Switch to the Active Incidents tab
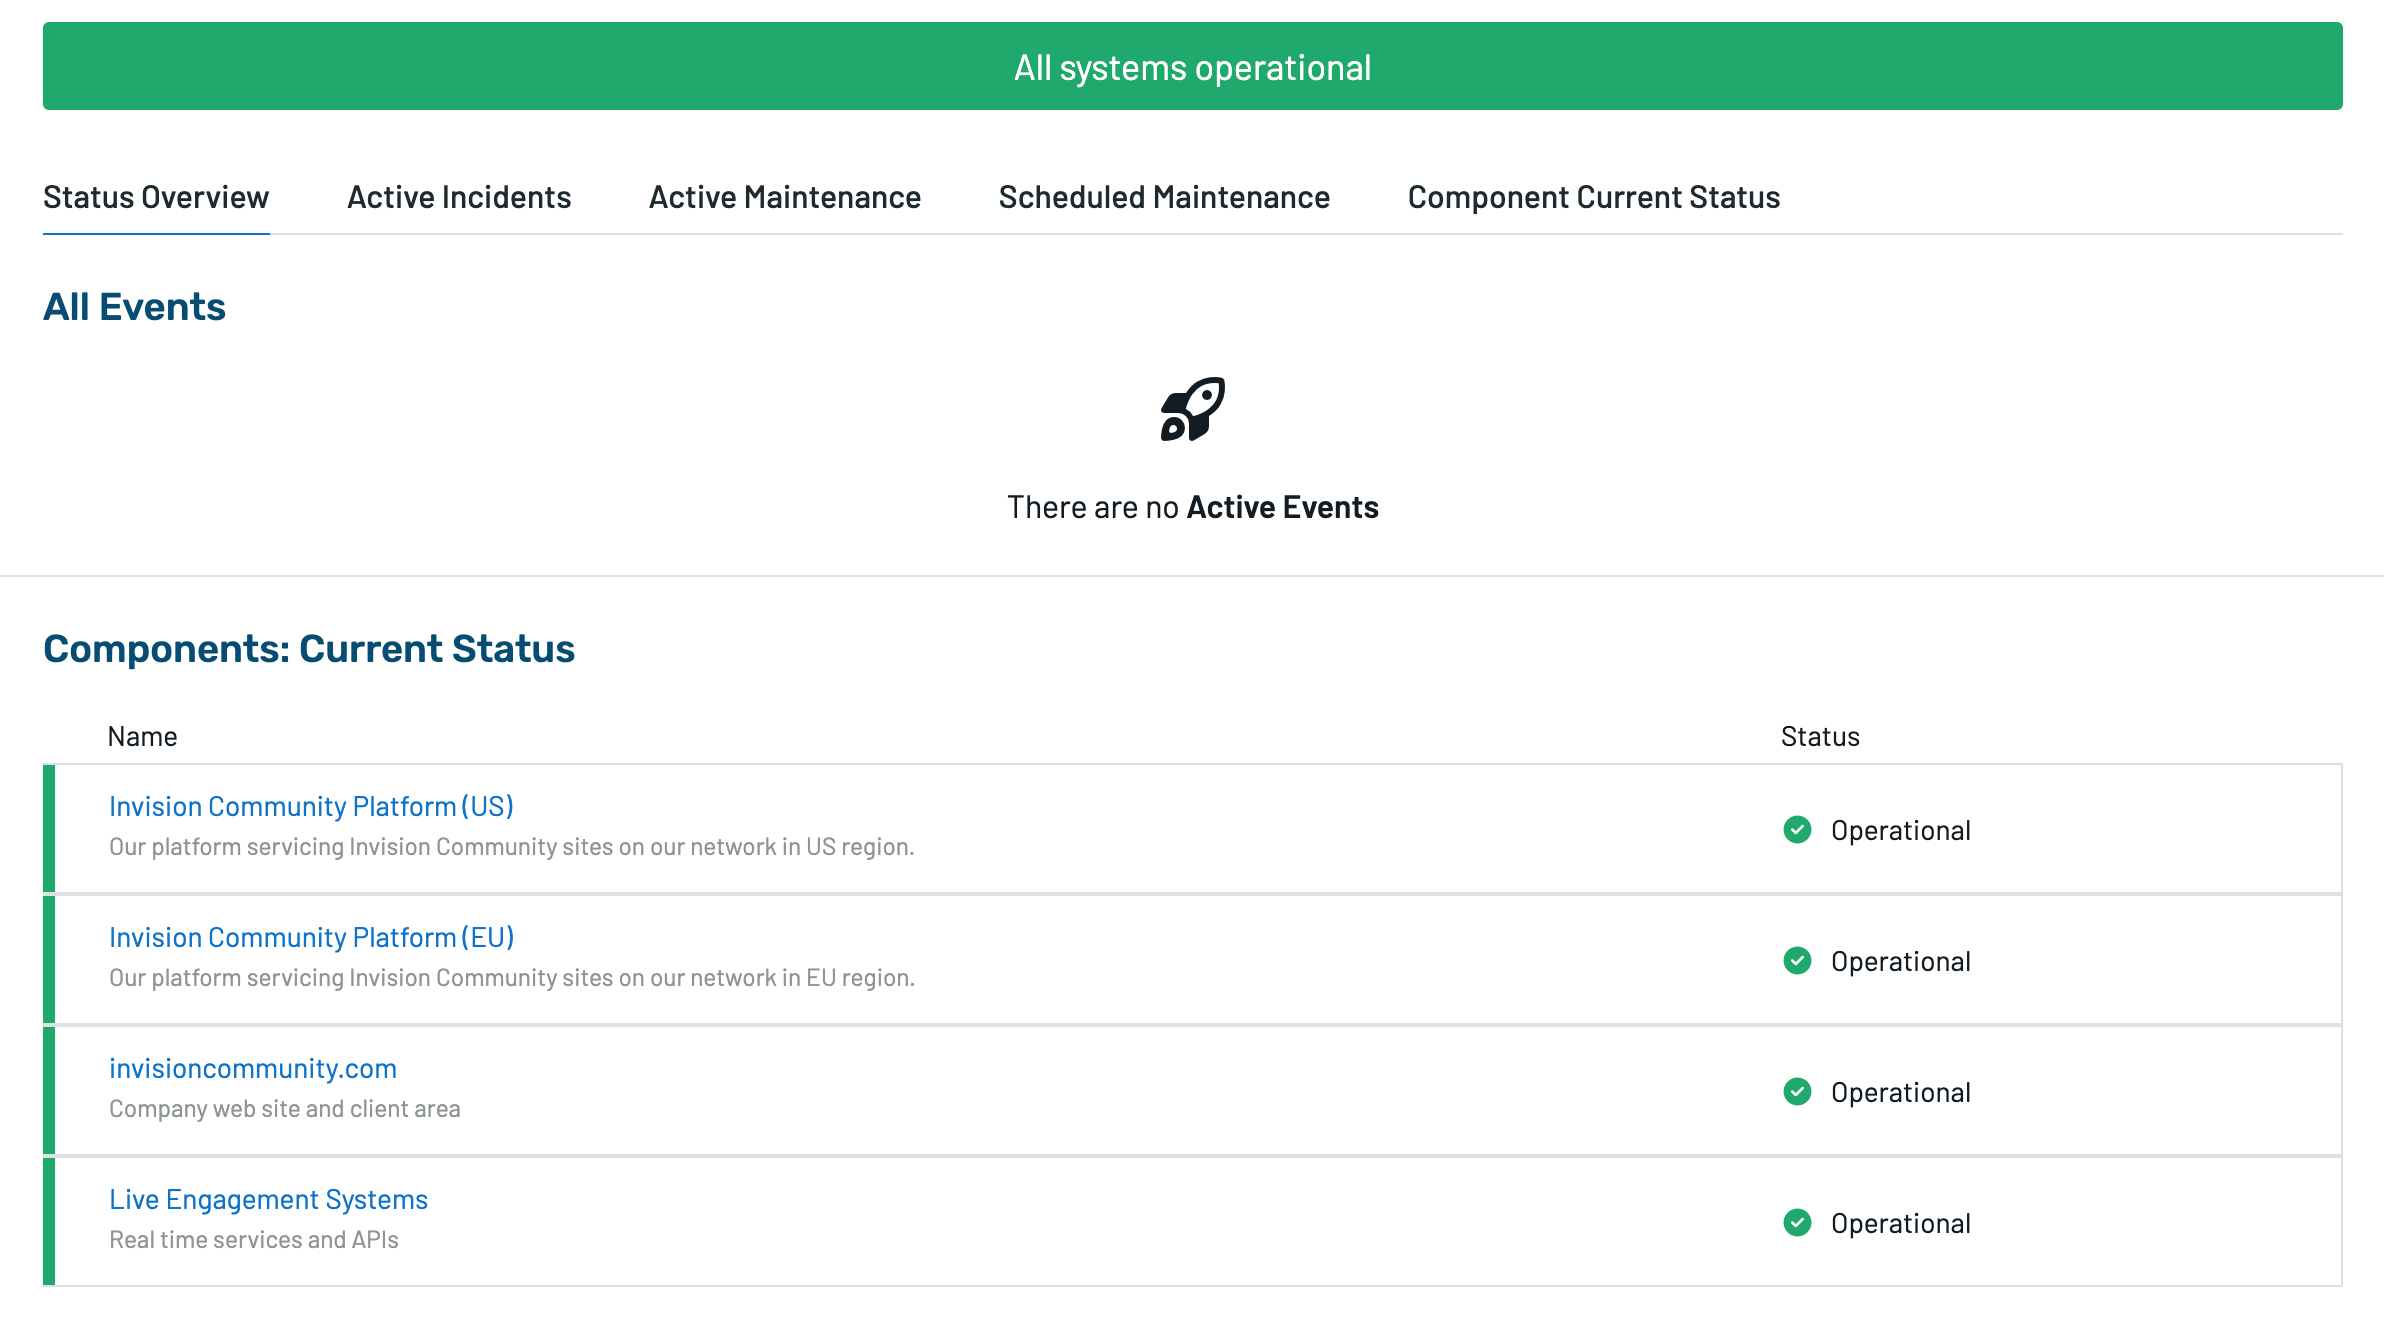This screenshot has height=1322, width=2384. [459, 197]
